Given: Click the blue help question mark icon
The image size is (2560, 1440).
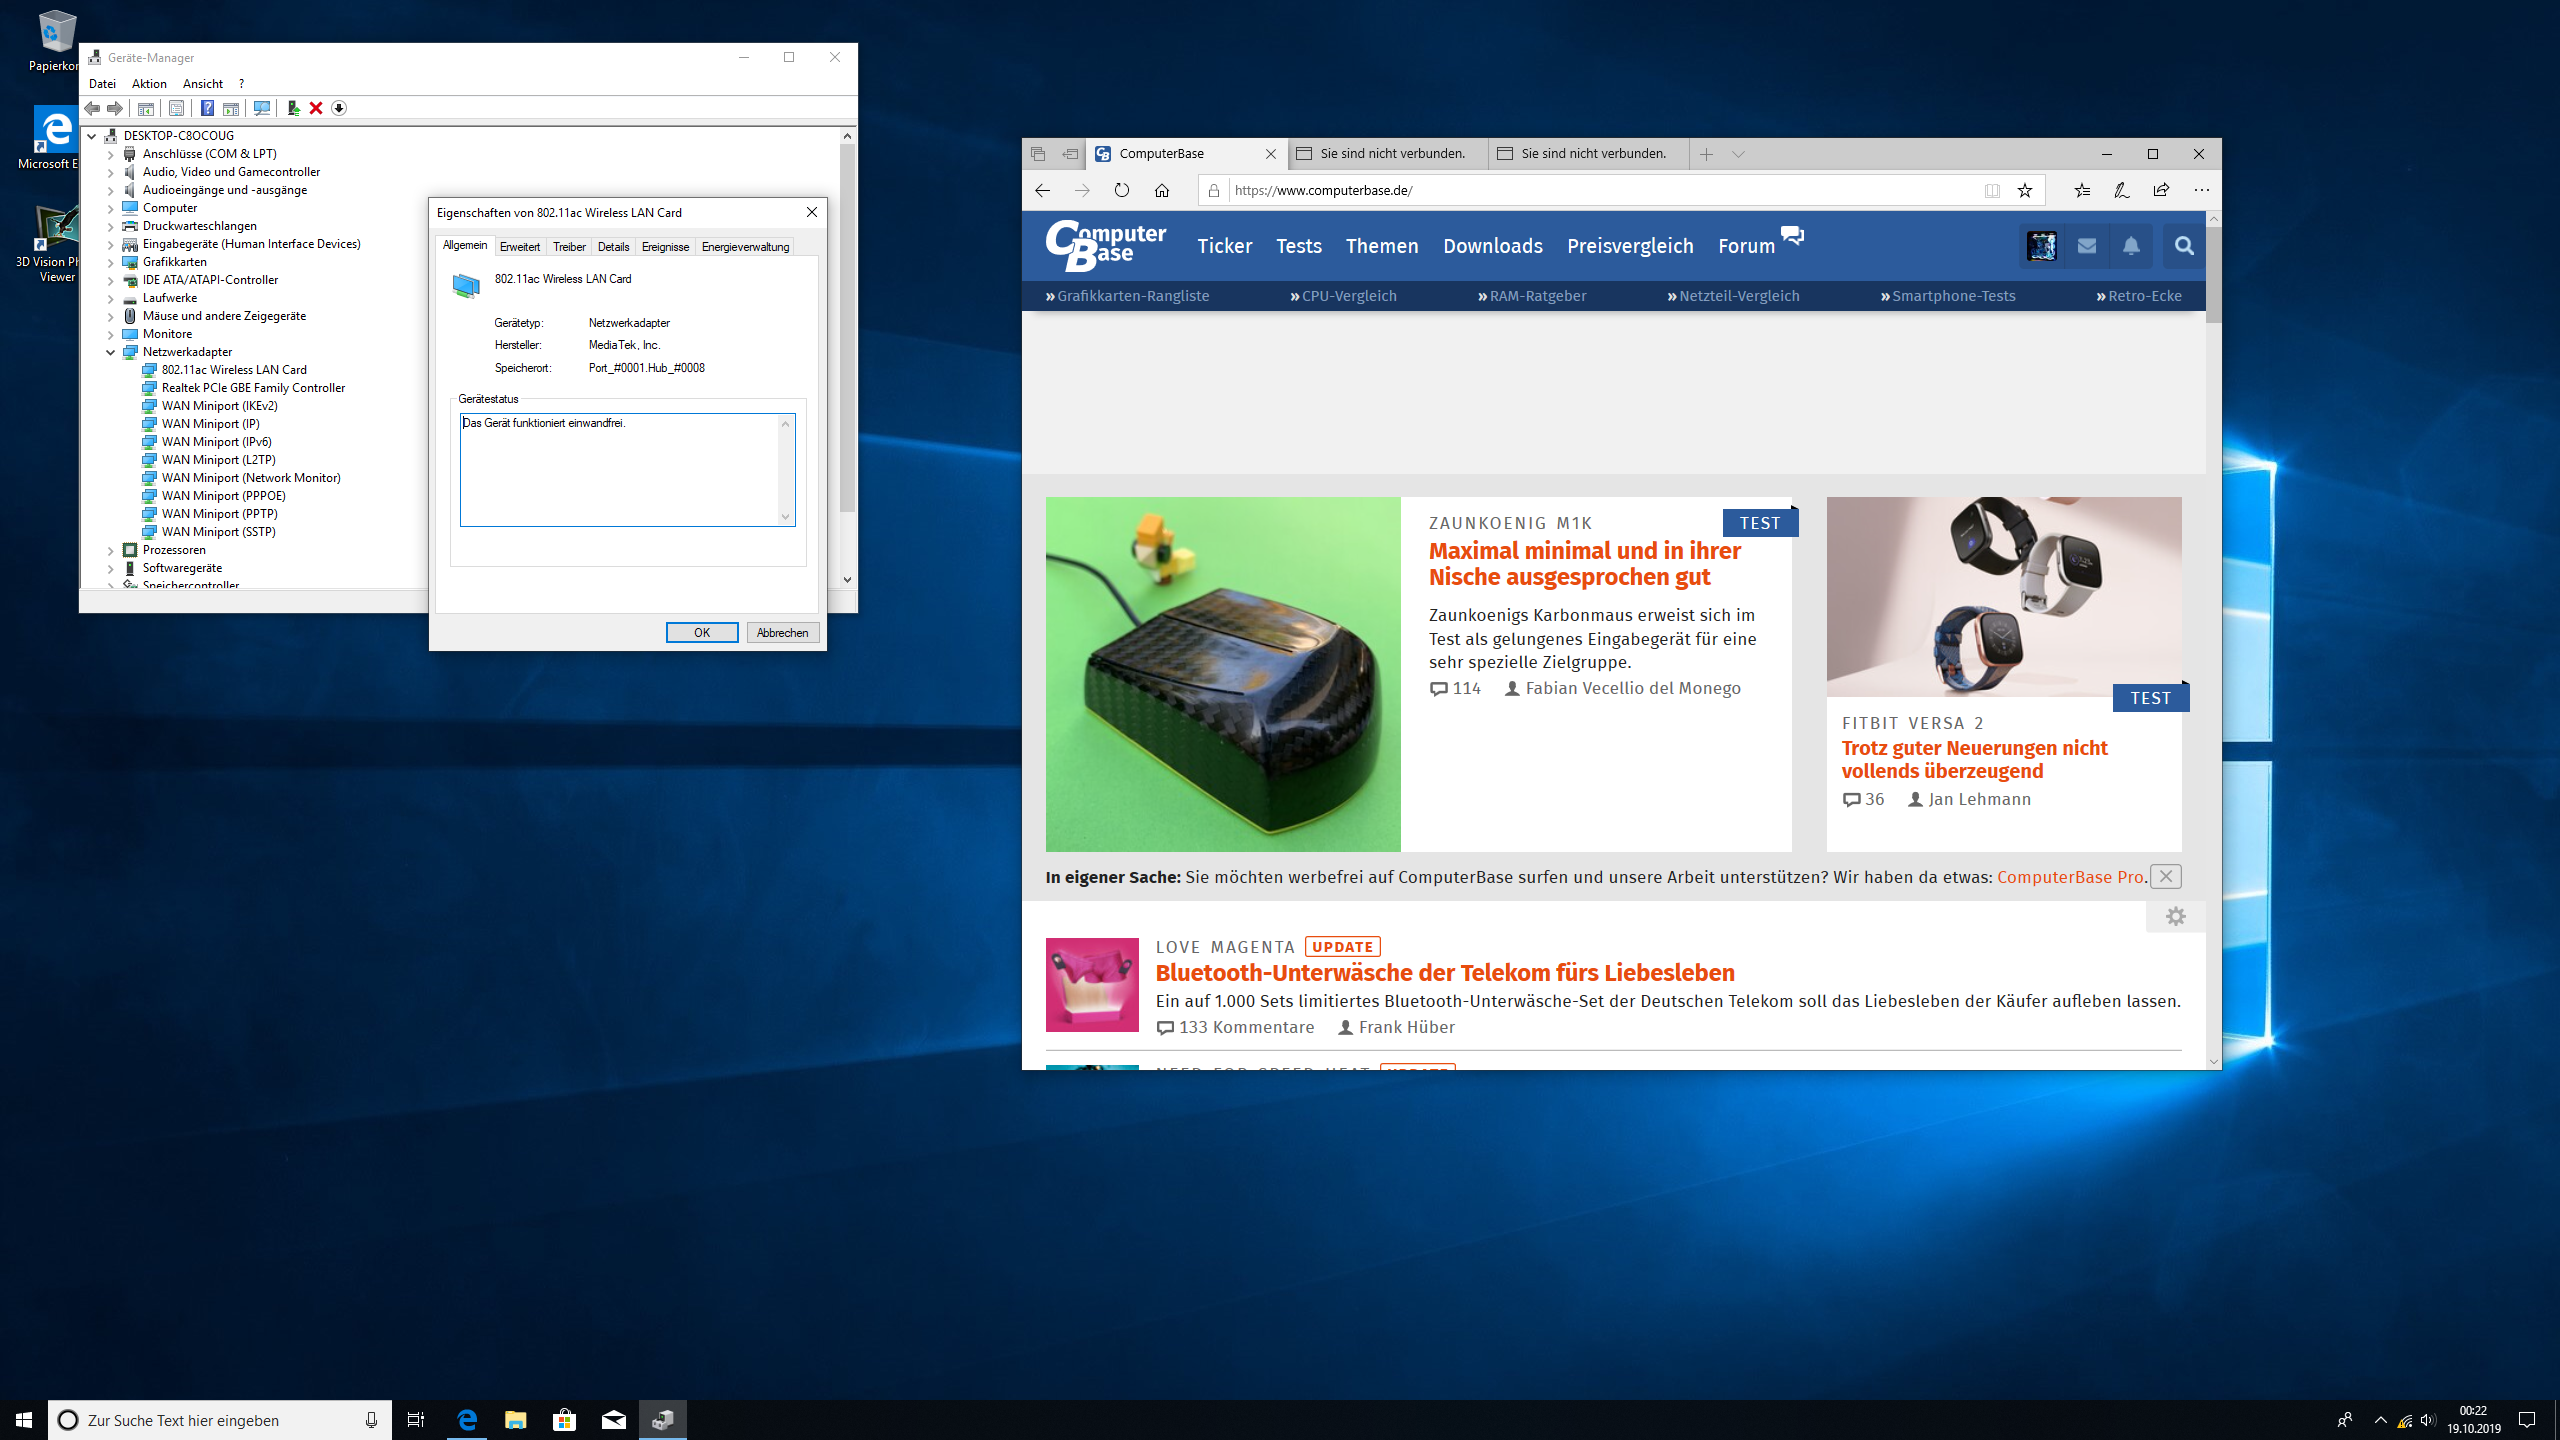Looking at the screenshot, I should [207, 108].
